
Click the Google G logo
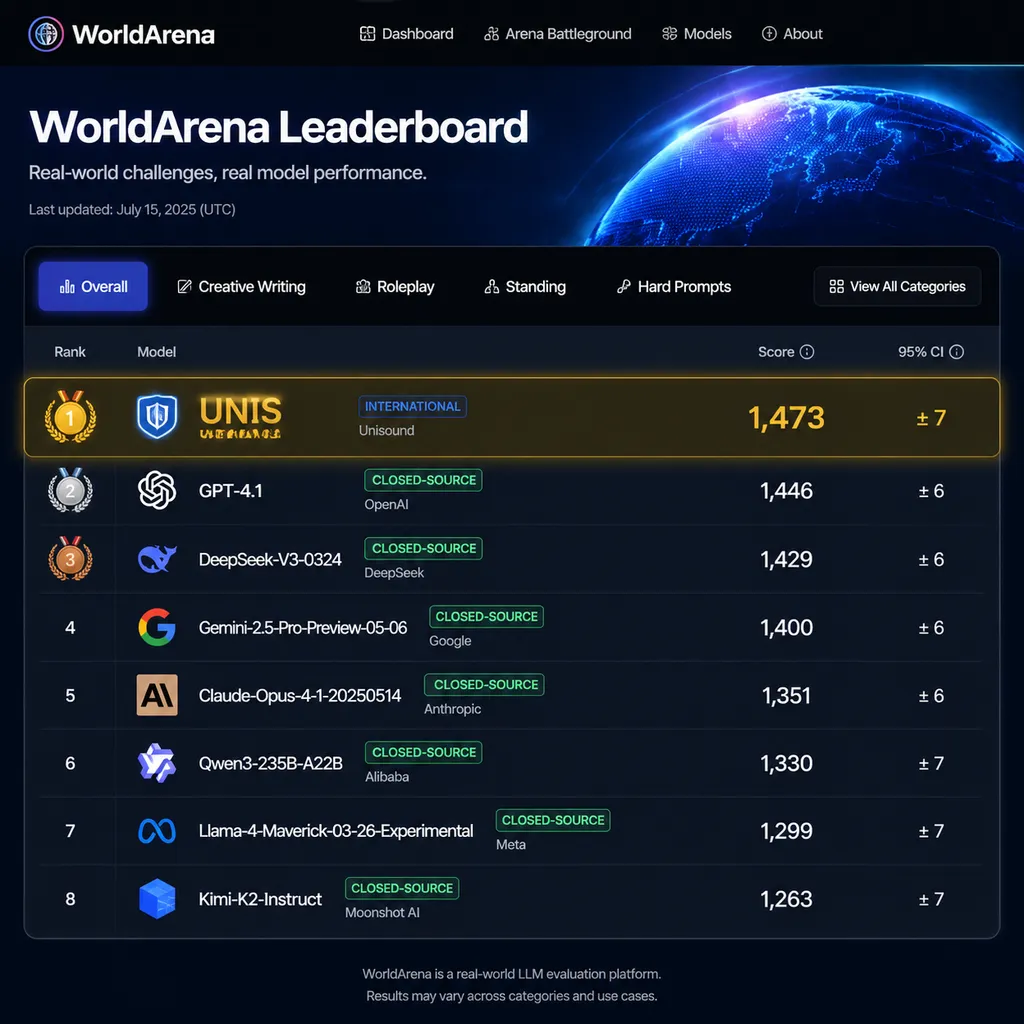157,627
